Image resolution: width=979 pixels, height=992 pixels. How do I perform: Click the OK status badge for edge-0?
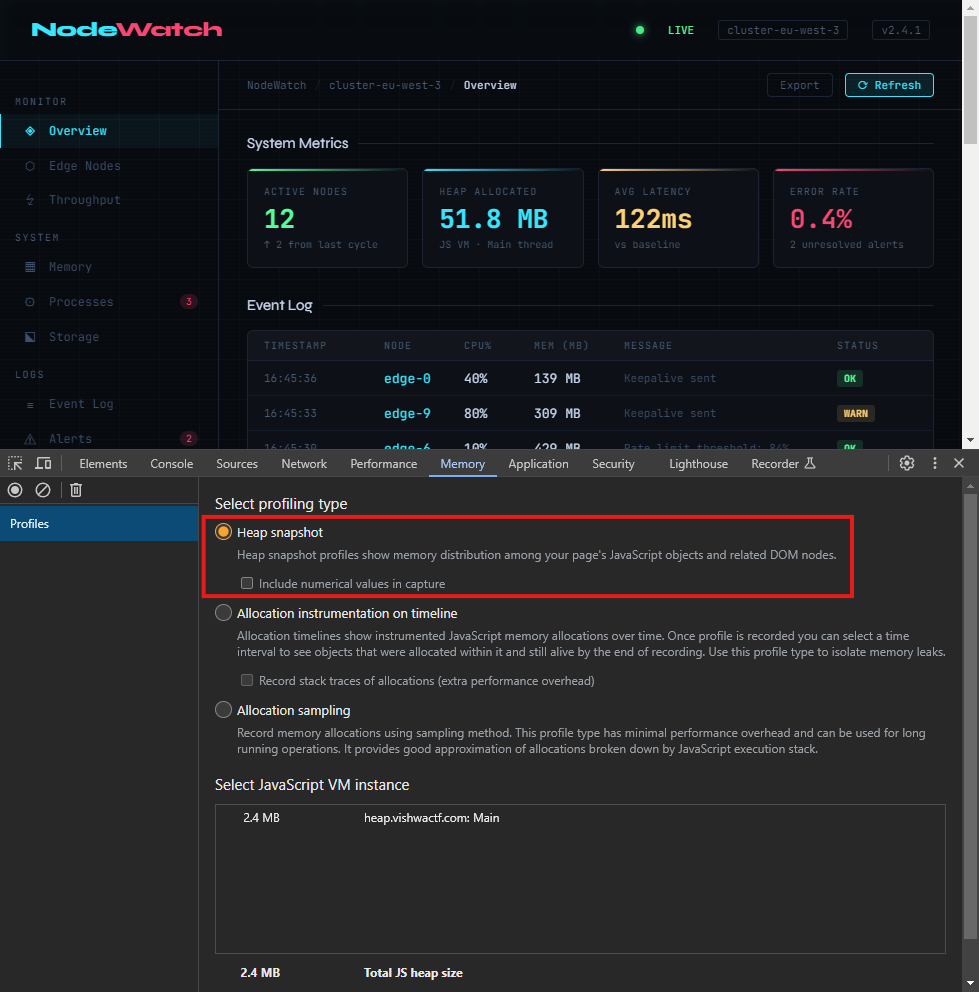[849, 378]
